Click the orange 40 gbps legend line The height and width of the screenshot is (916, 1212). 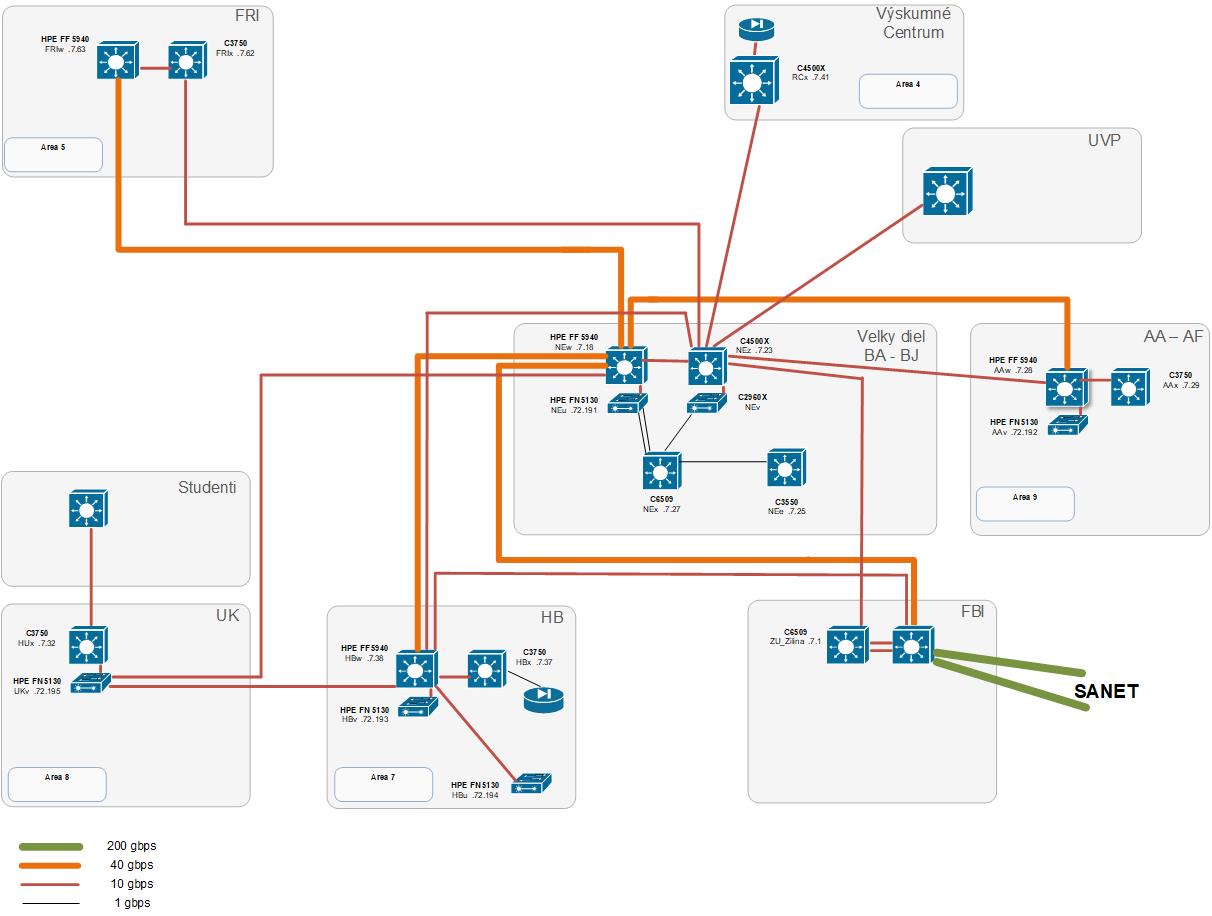[x=49, y=865]
